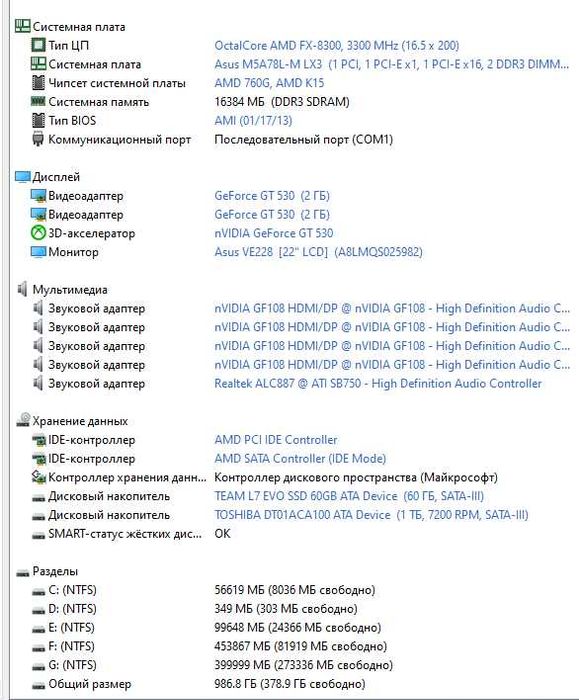This screenshot has width=579, height=700.
Task: Select the Коммуникационный порт label
Action: (120, 139)
